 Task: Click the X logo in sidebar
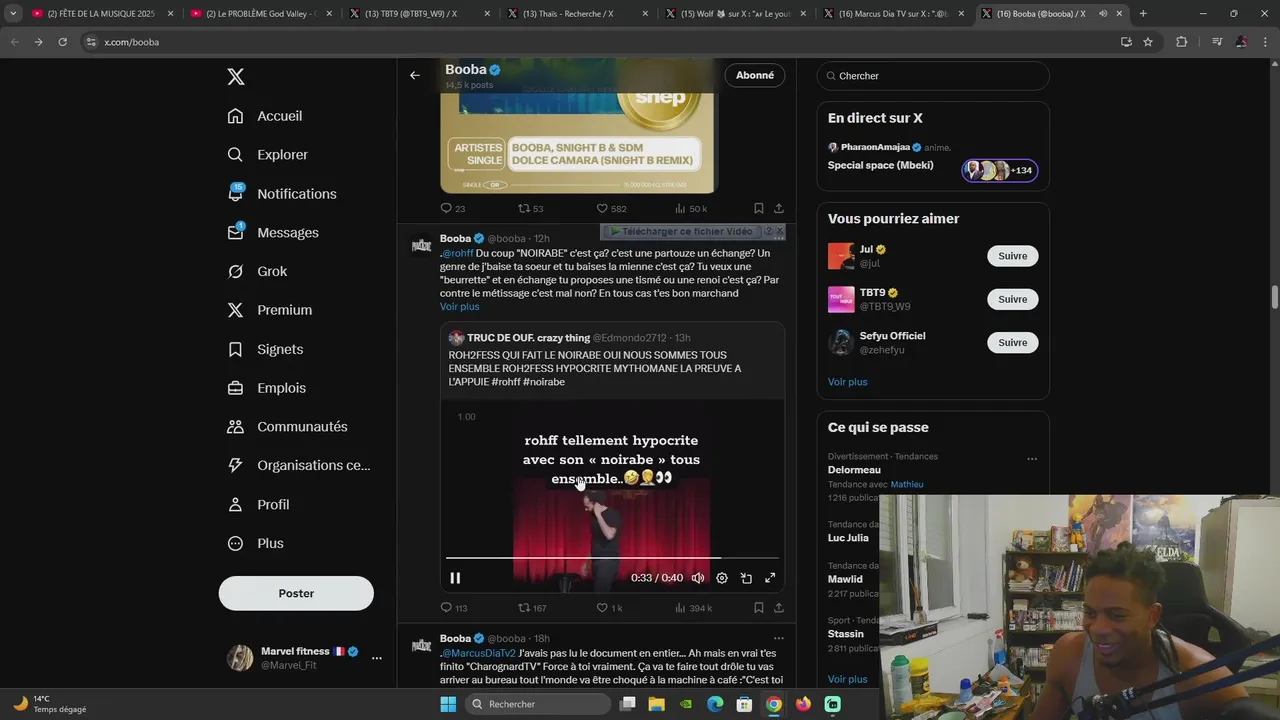(235, 77)
